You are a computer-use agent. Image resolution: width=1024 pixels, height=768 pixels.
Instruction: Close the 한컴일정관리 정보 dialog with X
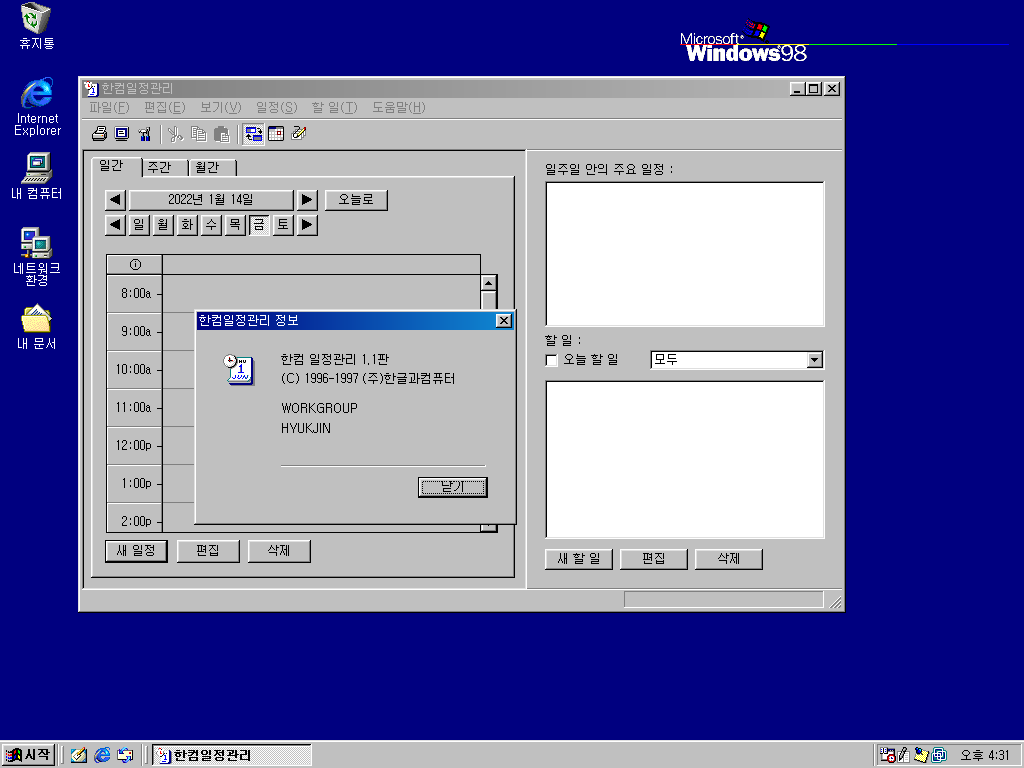[x=504, y=321]
